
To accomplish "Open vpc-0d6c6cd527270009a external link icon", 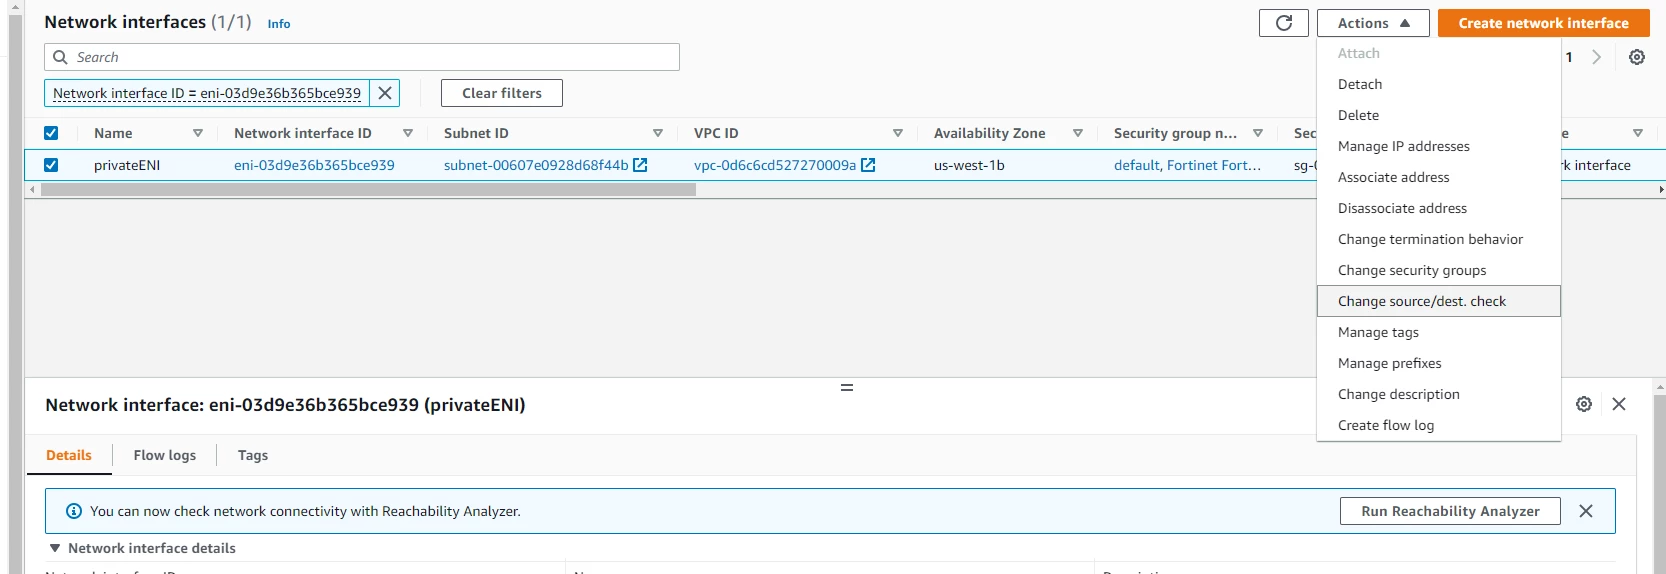I will tap(868, 165).
